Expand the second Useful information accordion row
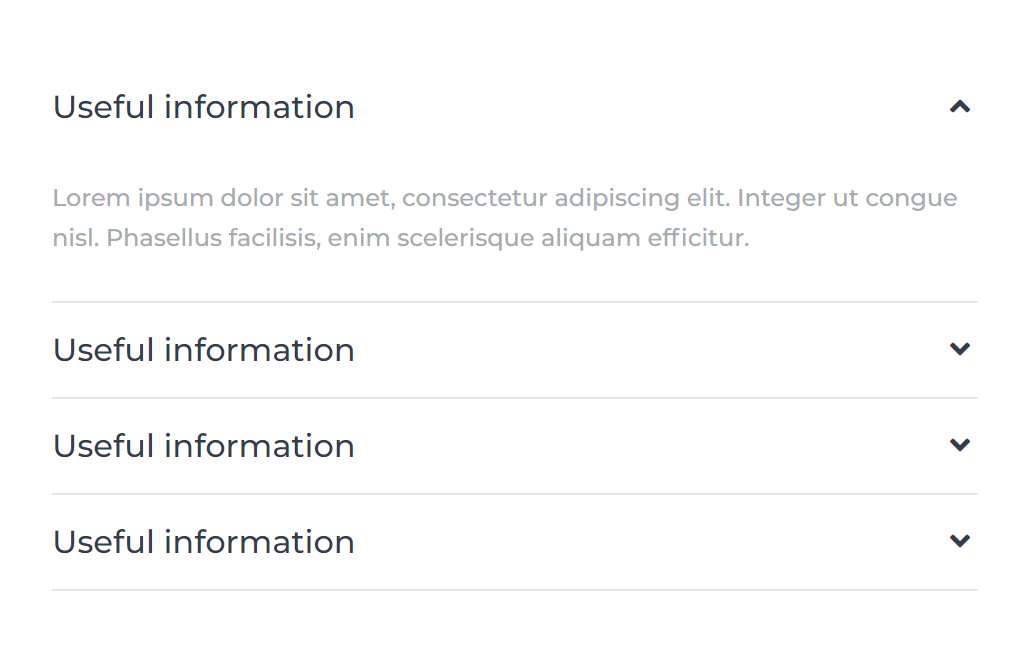Viewport: 1028px width, 662px height. (x=514, y=350)
